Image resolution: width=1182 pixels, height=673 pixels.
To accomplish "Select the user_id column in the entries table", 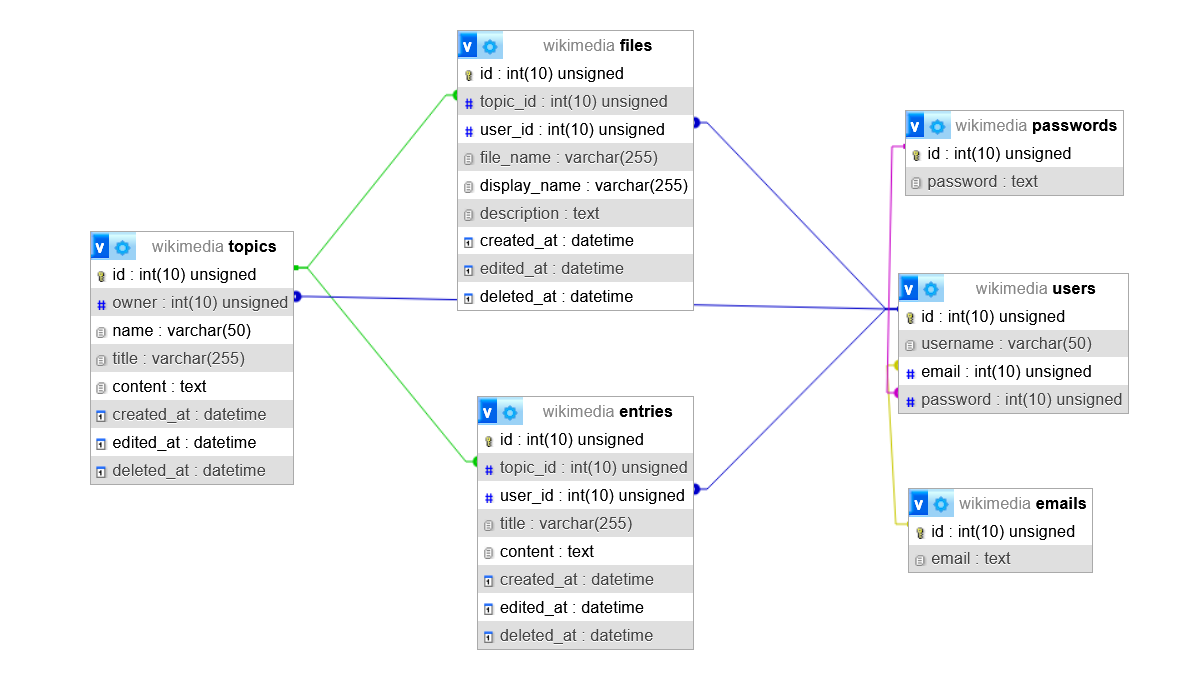I will (591, 495).
